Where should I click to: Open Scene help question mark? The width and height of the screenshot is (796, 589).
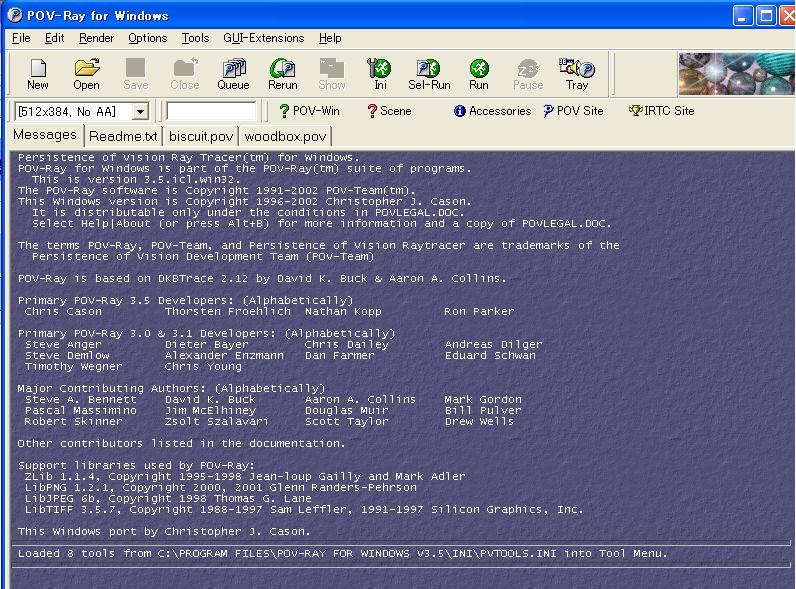click(x=372, y=111)
